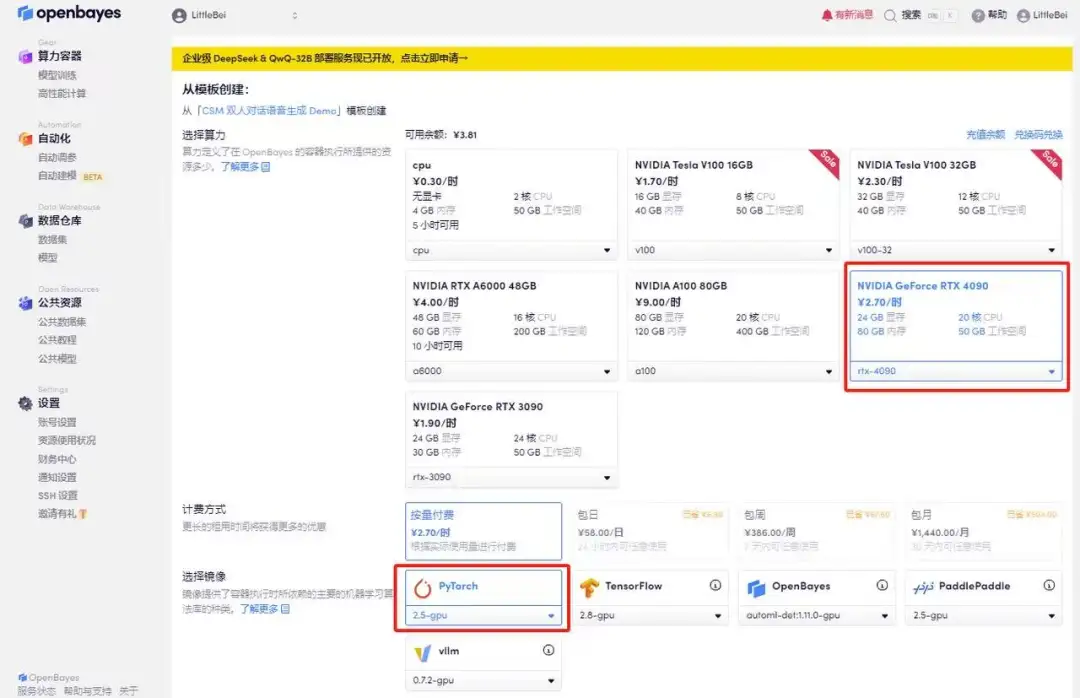This screenshot has height=698, width=1080.
Task: Open PaddlePaddle 2.5-gpu version dropdown
Action: pyautogui.click(x=984, y=615)
